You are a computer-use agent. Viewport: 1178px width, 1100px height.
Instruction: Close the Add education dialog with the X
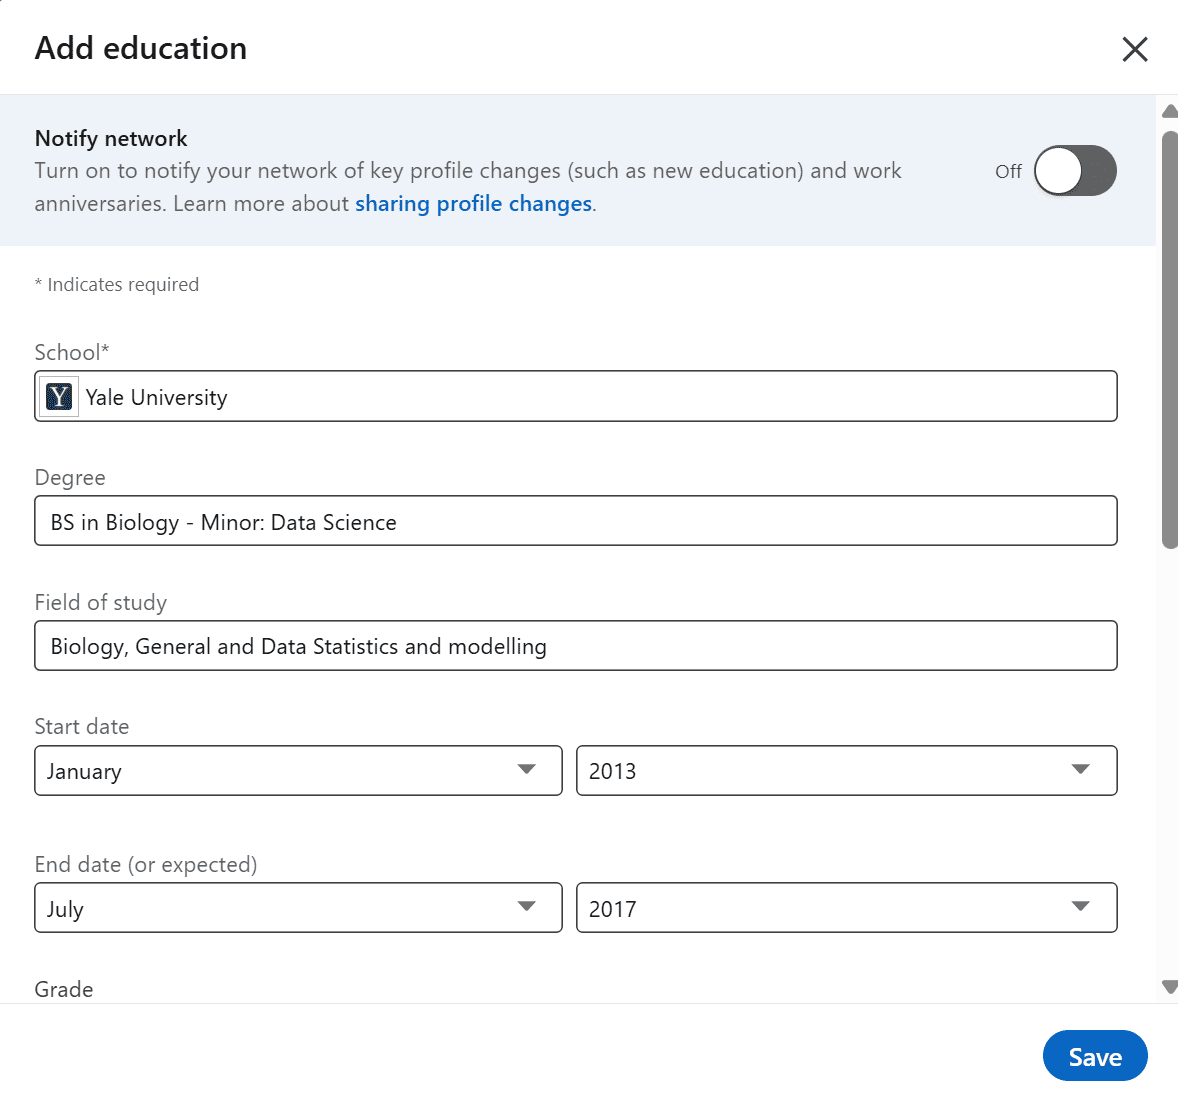pyautogui.click(x=1135, y=48)
